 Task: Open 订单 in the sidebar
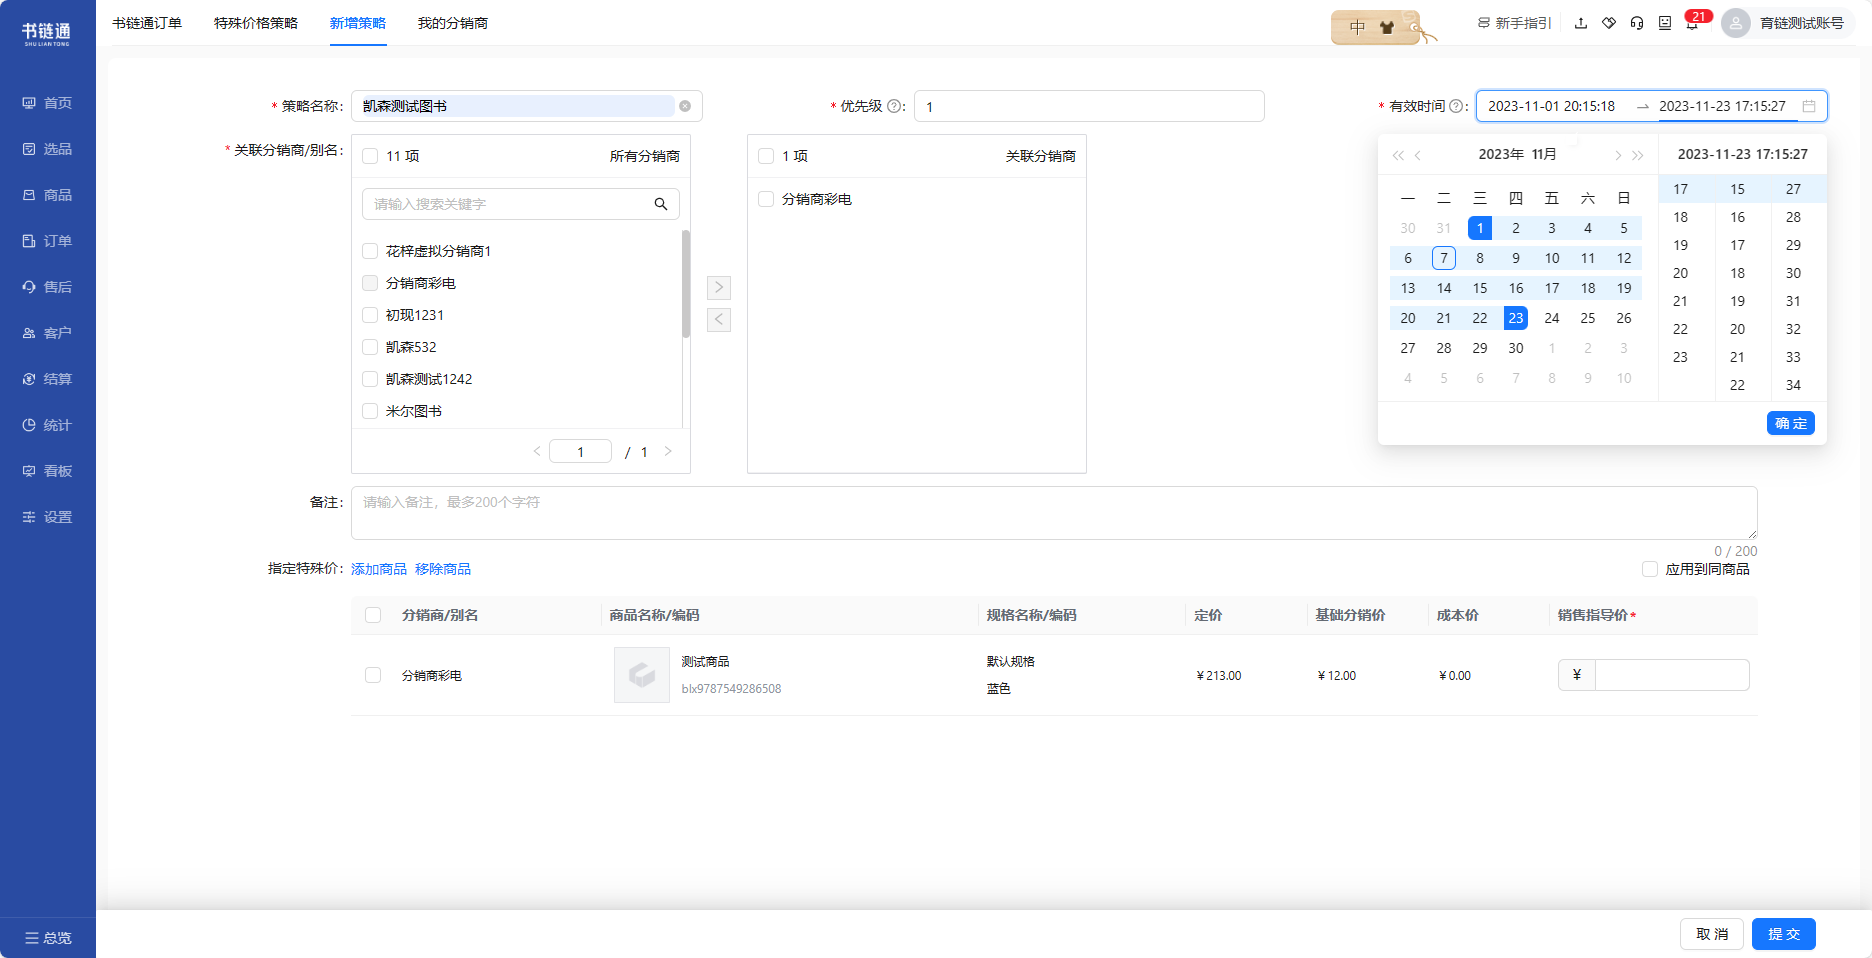(x=47, y=241)
